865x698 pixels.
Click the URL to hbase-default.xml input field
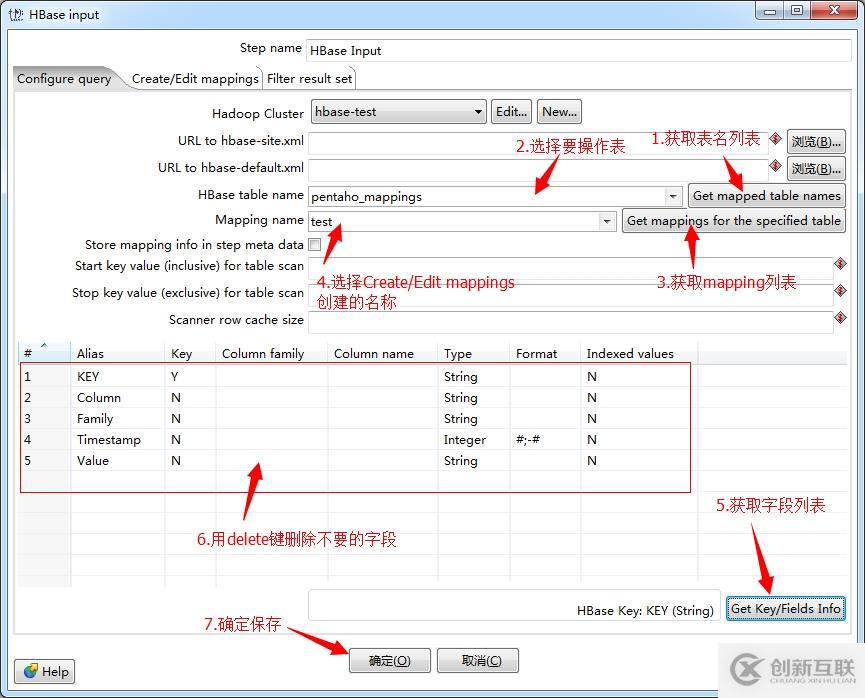point(538,170)
